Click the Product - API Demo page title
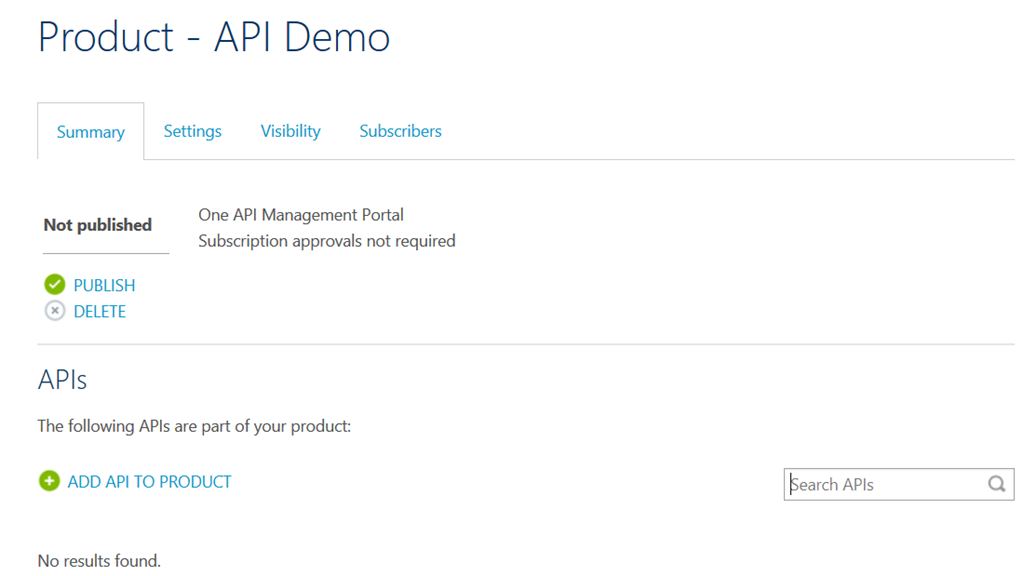 coord(214,37)
